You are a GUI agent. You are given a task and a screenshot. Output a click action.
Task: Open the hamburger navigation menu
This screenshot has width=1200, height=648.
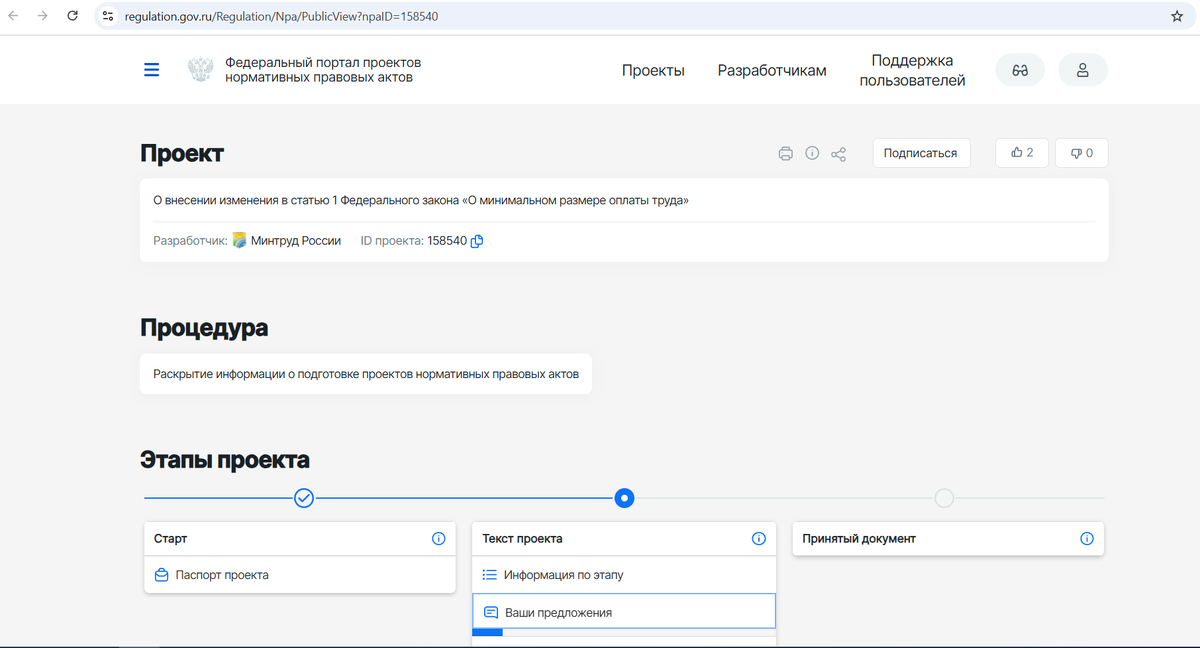tap(151, 69)
